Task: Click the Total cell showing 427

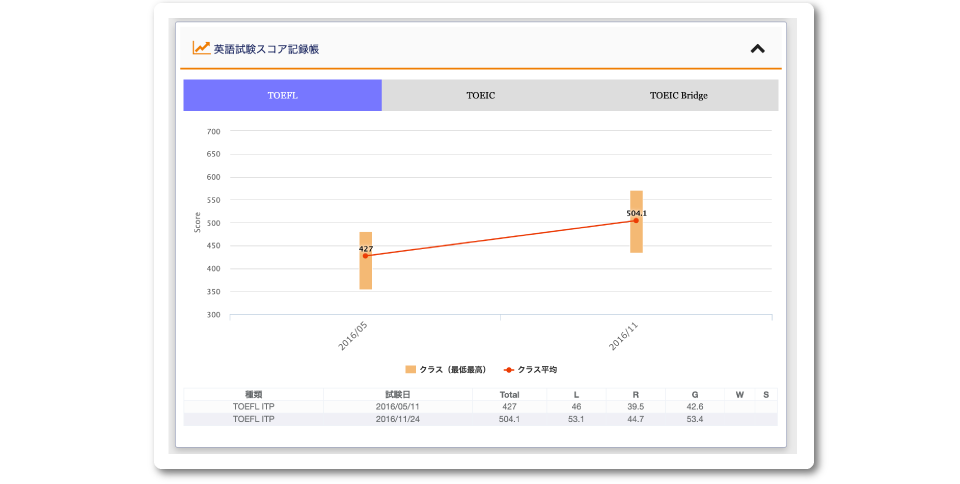Action: point(509,406)
